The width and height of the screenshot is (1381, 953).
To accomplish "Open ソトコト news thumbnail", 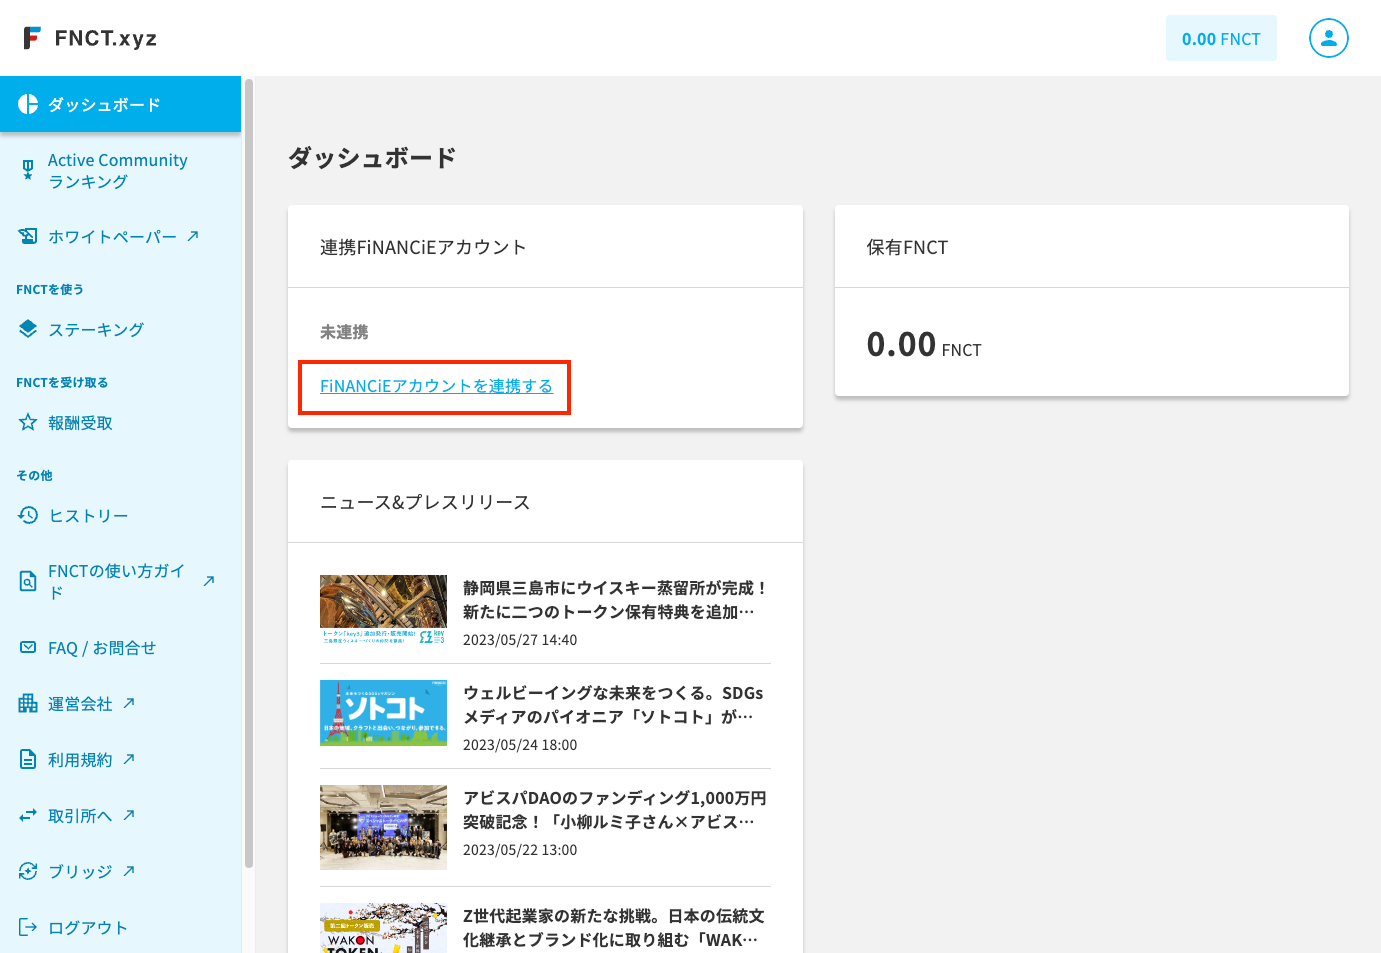I will click(383, 713).
